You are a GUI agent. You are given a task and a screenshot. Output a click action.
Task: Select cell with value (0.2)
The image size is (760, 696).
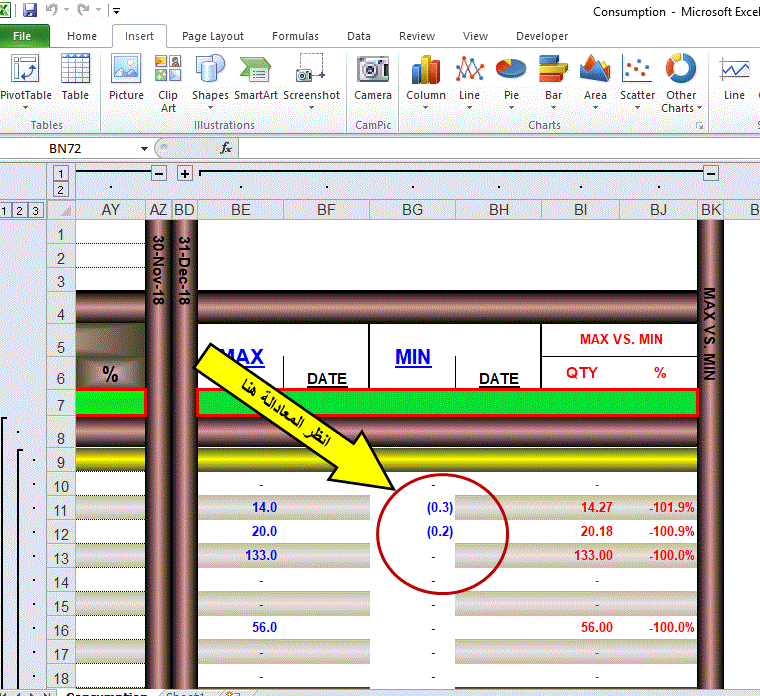click(412, 531)
